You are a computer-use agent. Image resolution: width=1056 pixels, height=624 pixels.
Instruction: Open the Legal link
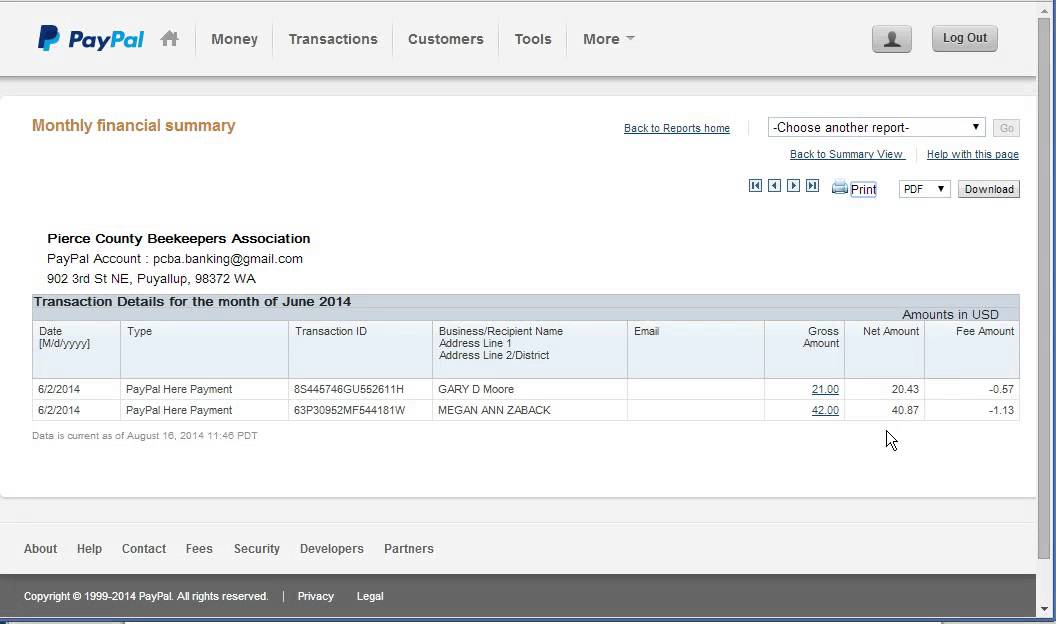370,596
